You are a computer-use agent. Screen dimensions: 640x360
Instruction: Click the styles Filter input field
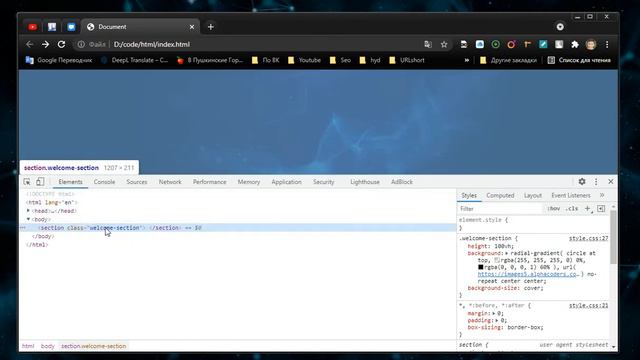(x=500, y=209)
